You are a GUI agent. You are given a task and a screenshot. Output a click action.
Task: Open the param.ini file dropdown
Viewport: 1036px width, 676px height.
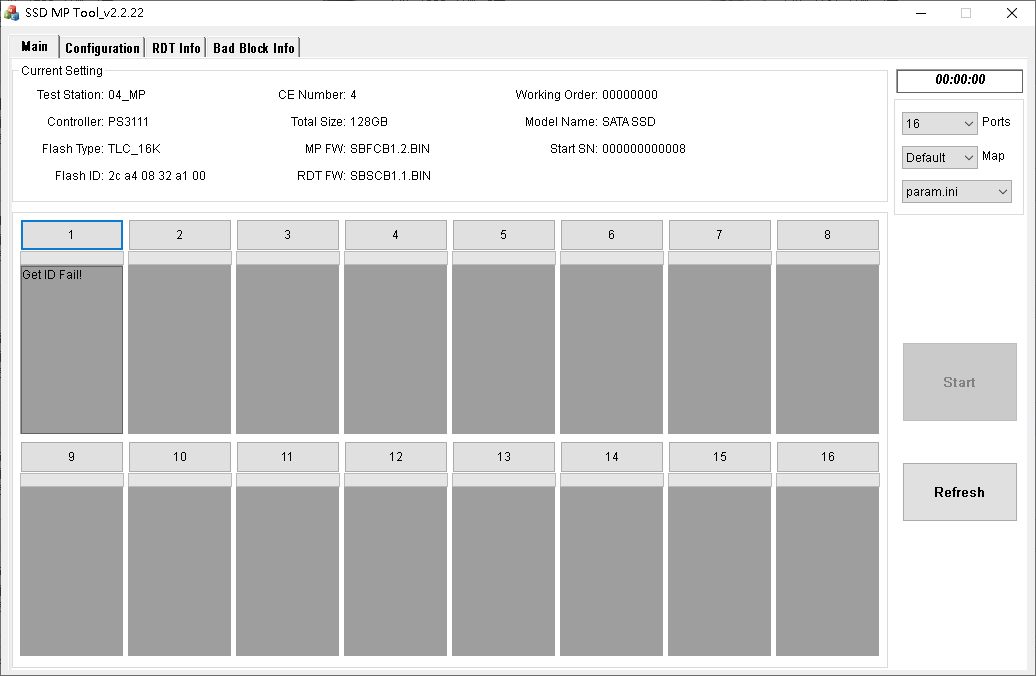[957, 192]
